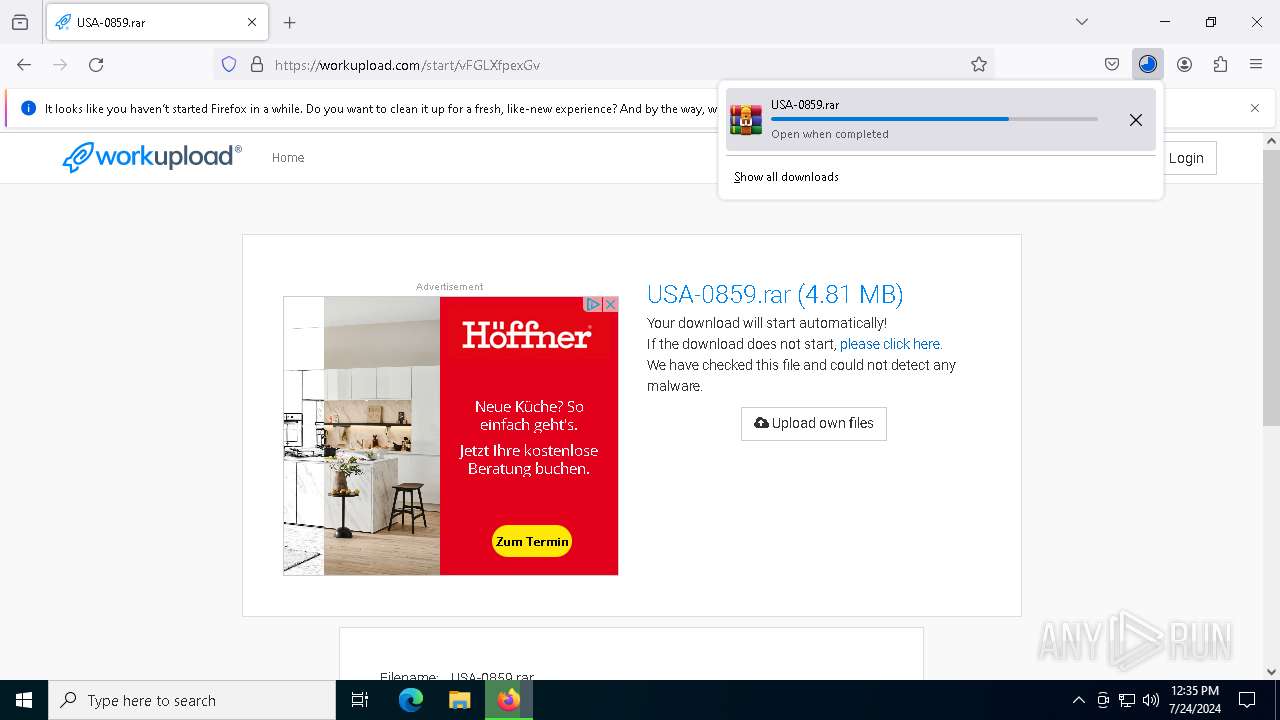Open a new browser tab

[x=290, y=22]
